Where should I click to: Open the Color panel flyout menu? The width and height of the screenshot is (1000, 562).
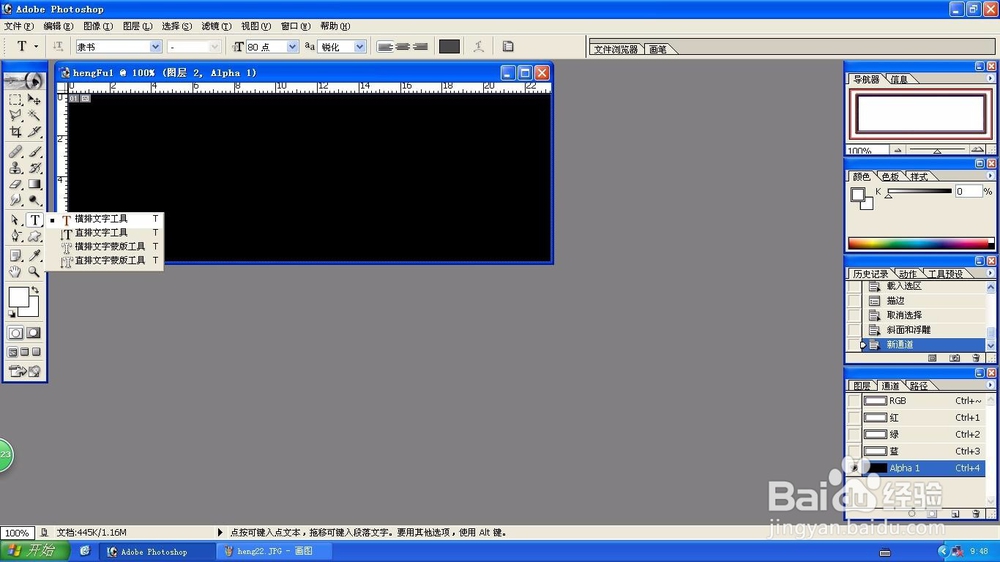pos(990,176)
